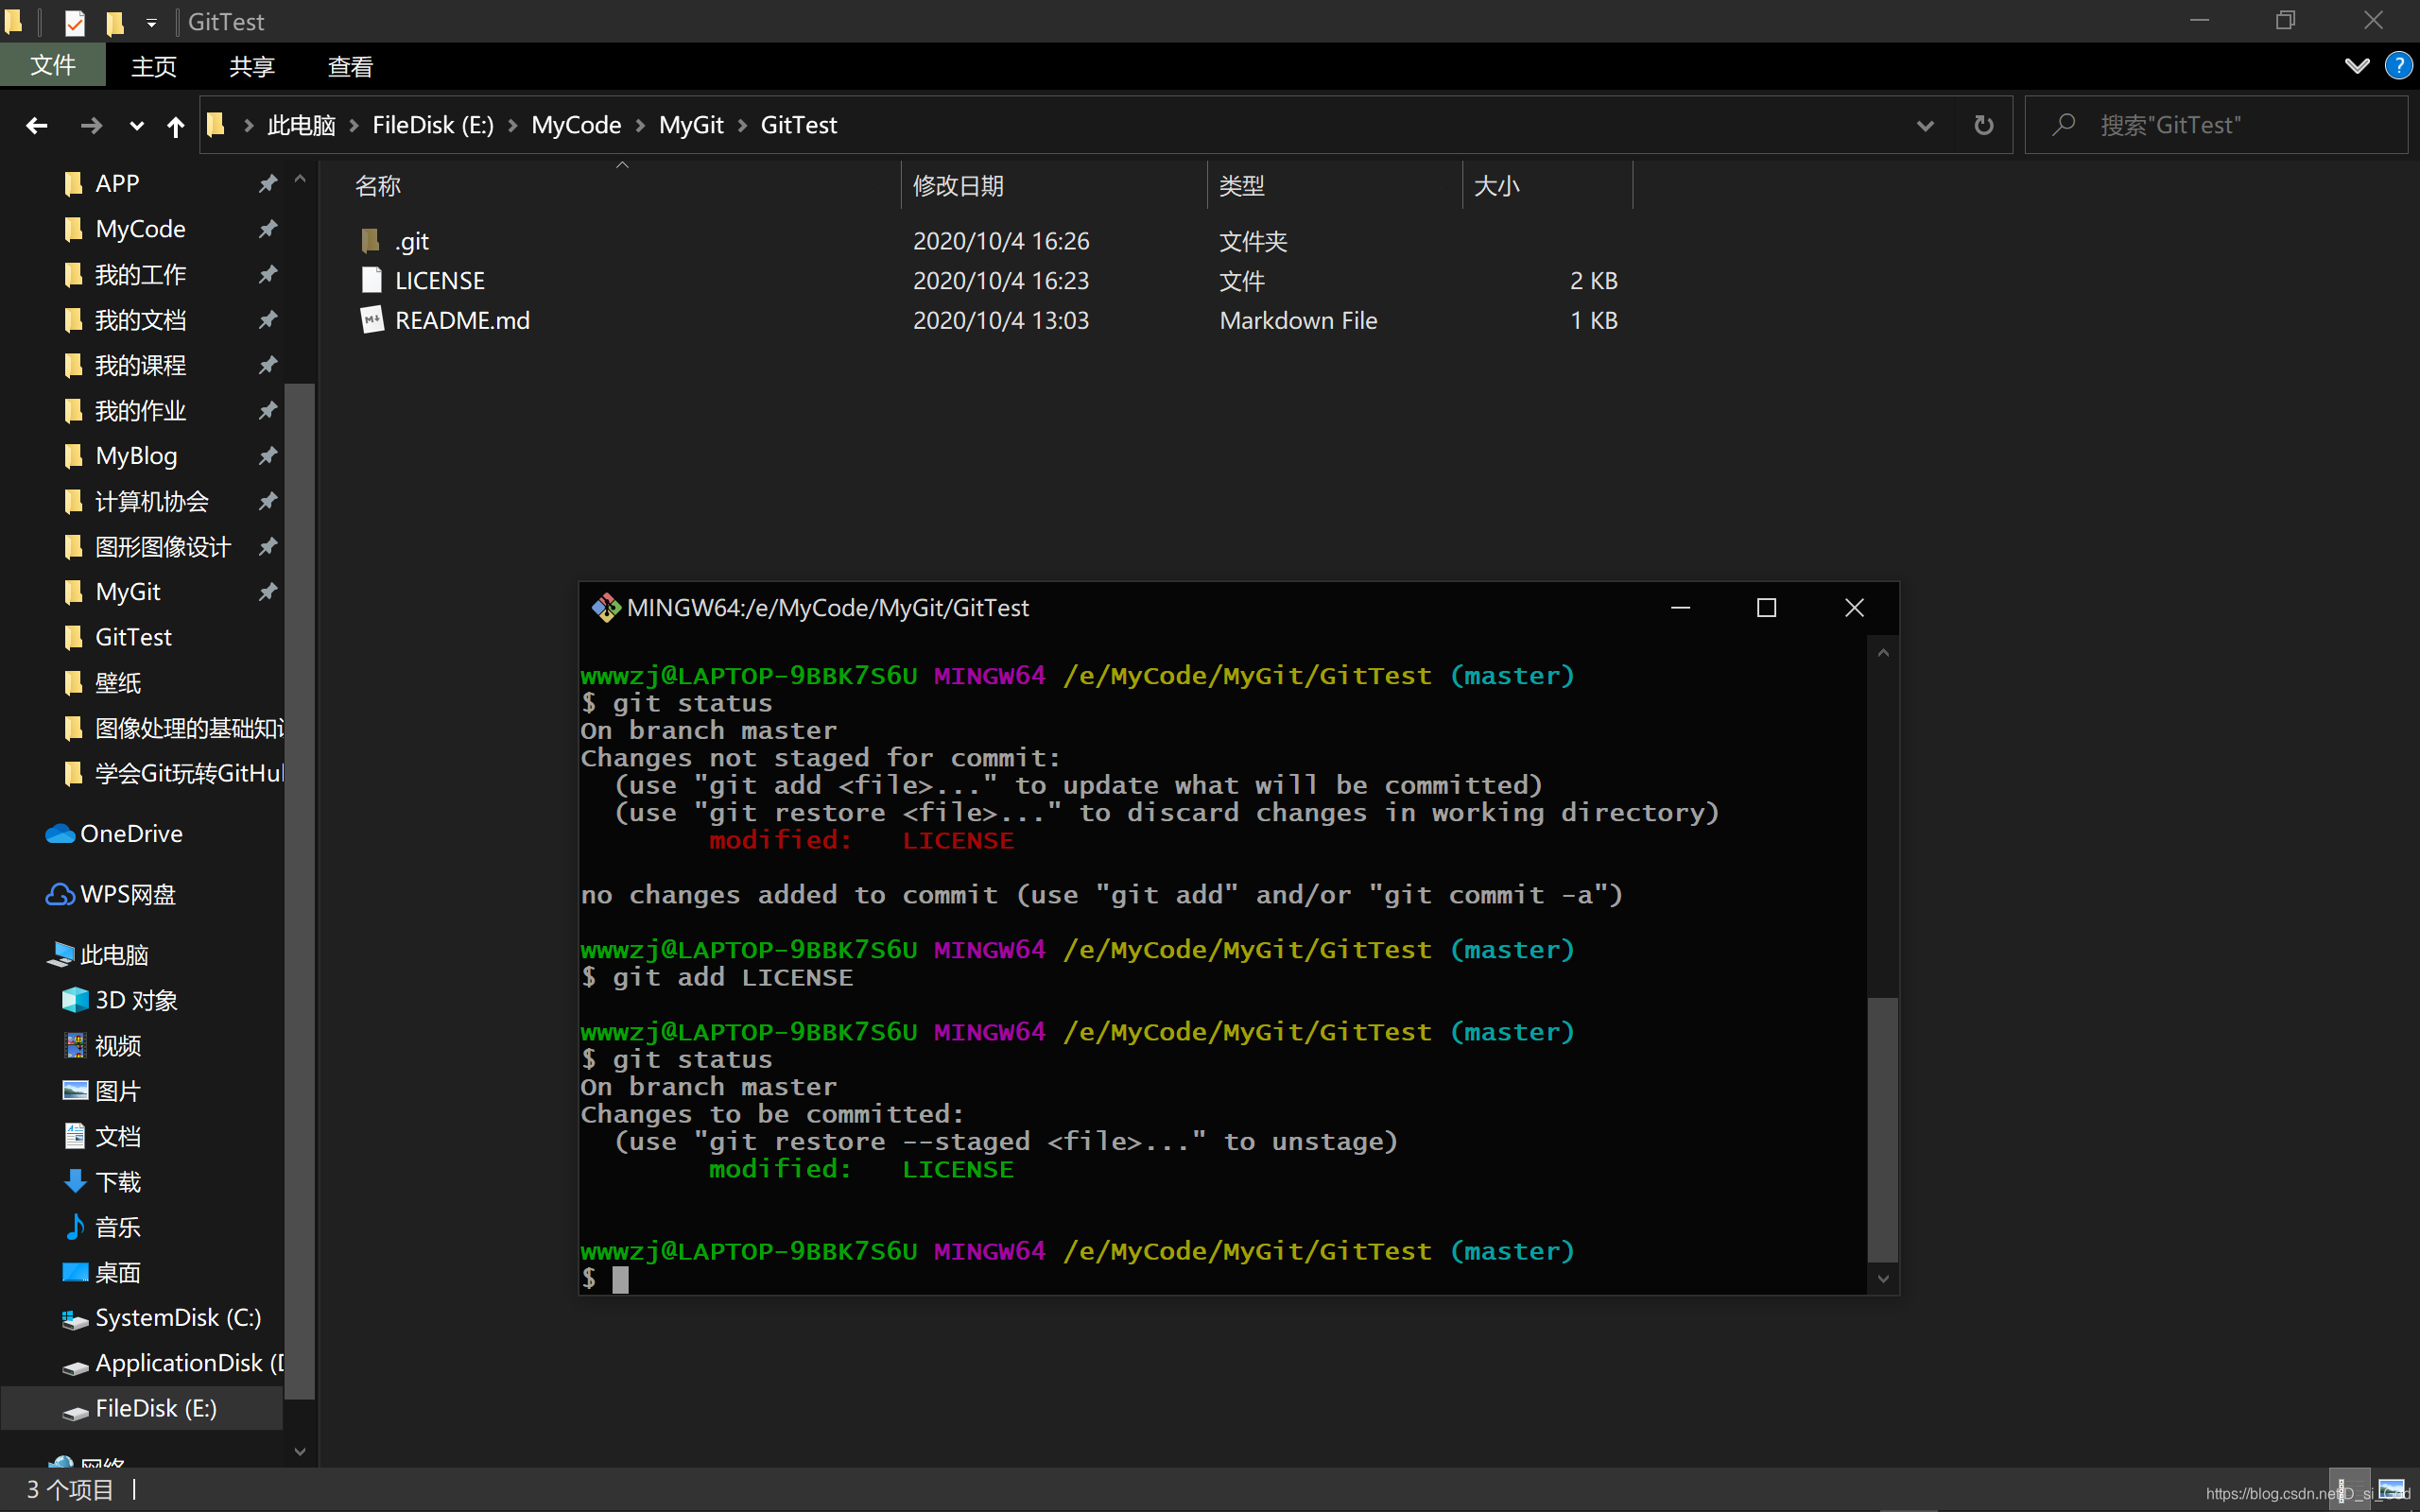Image resolution: width=2420 pixels, height=1512 pixels.
Task: Go forward in folder history
Action: click(91, 125)
